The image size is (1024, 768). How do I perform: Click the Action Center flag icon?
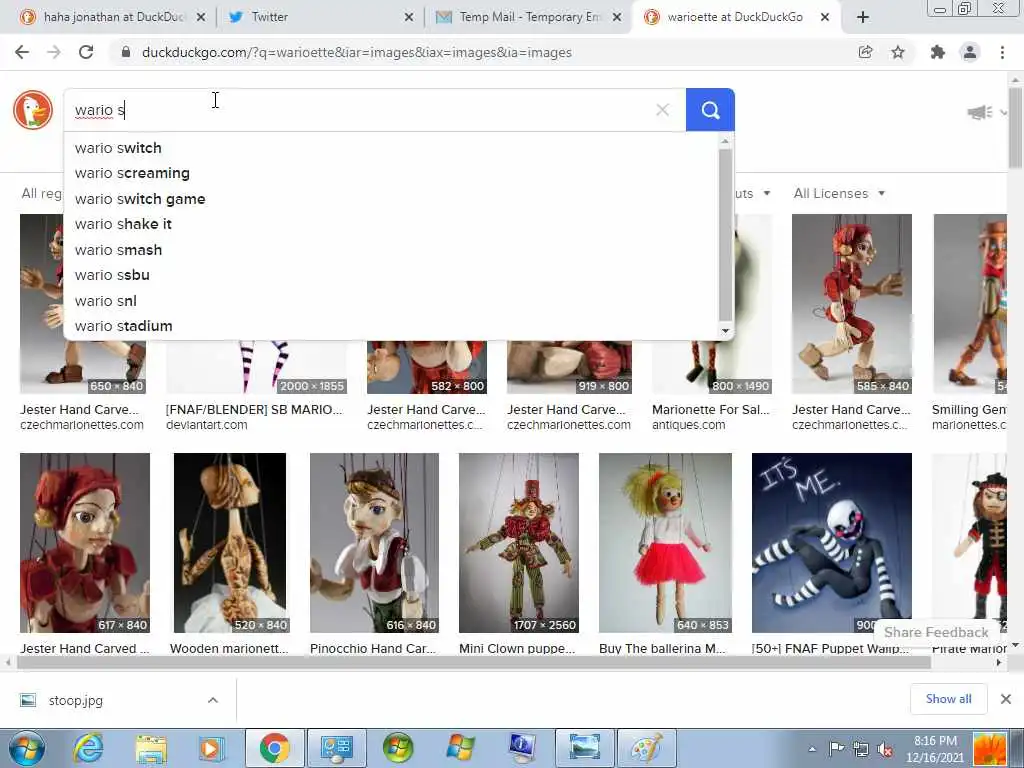pyautogui.click(x=837, y=748)
